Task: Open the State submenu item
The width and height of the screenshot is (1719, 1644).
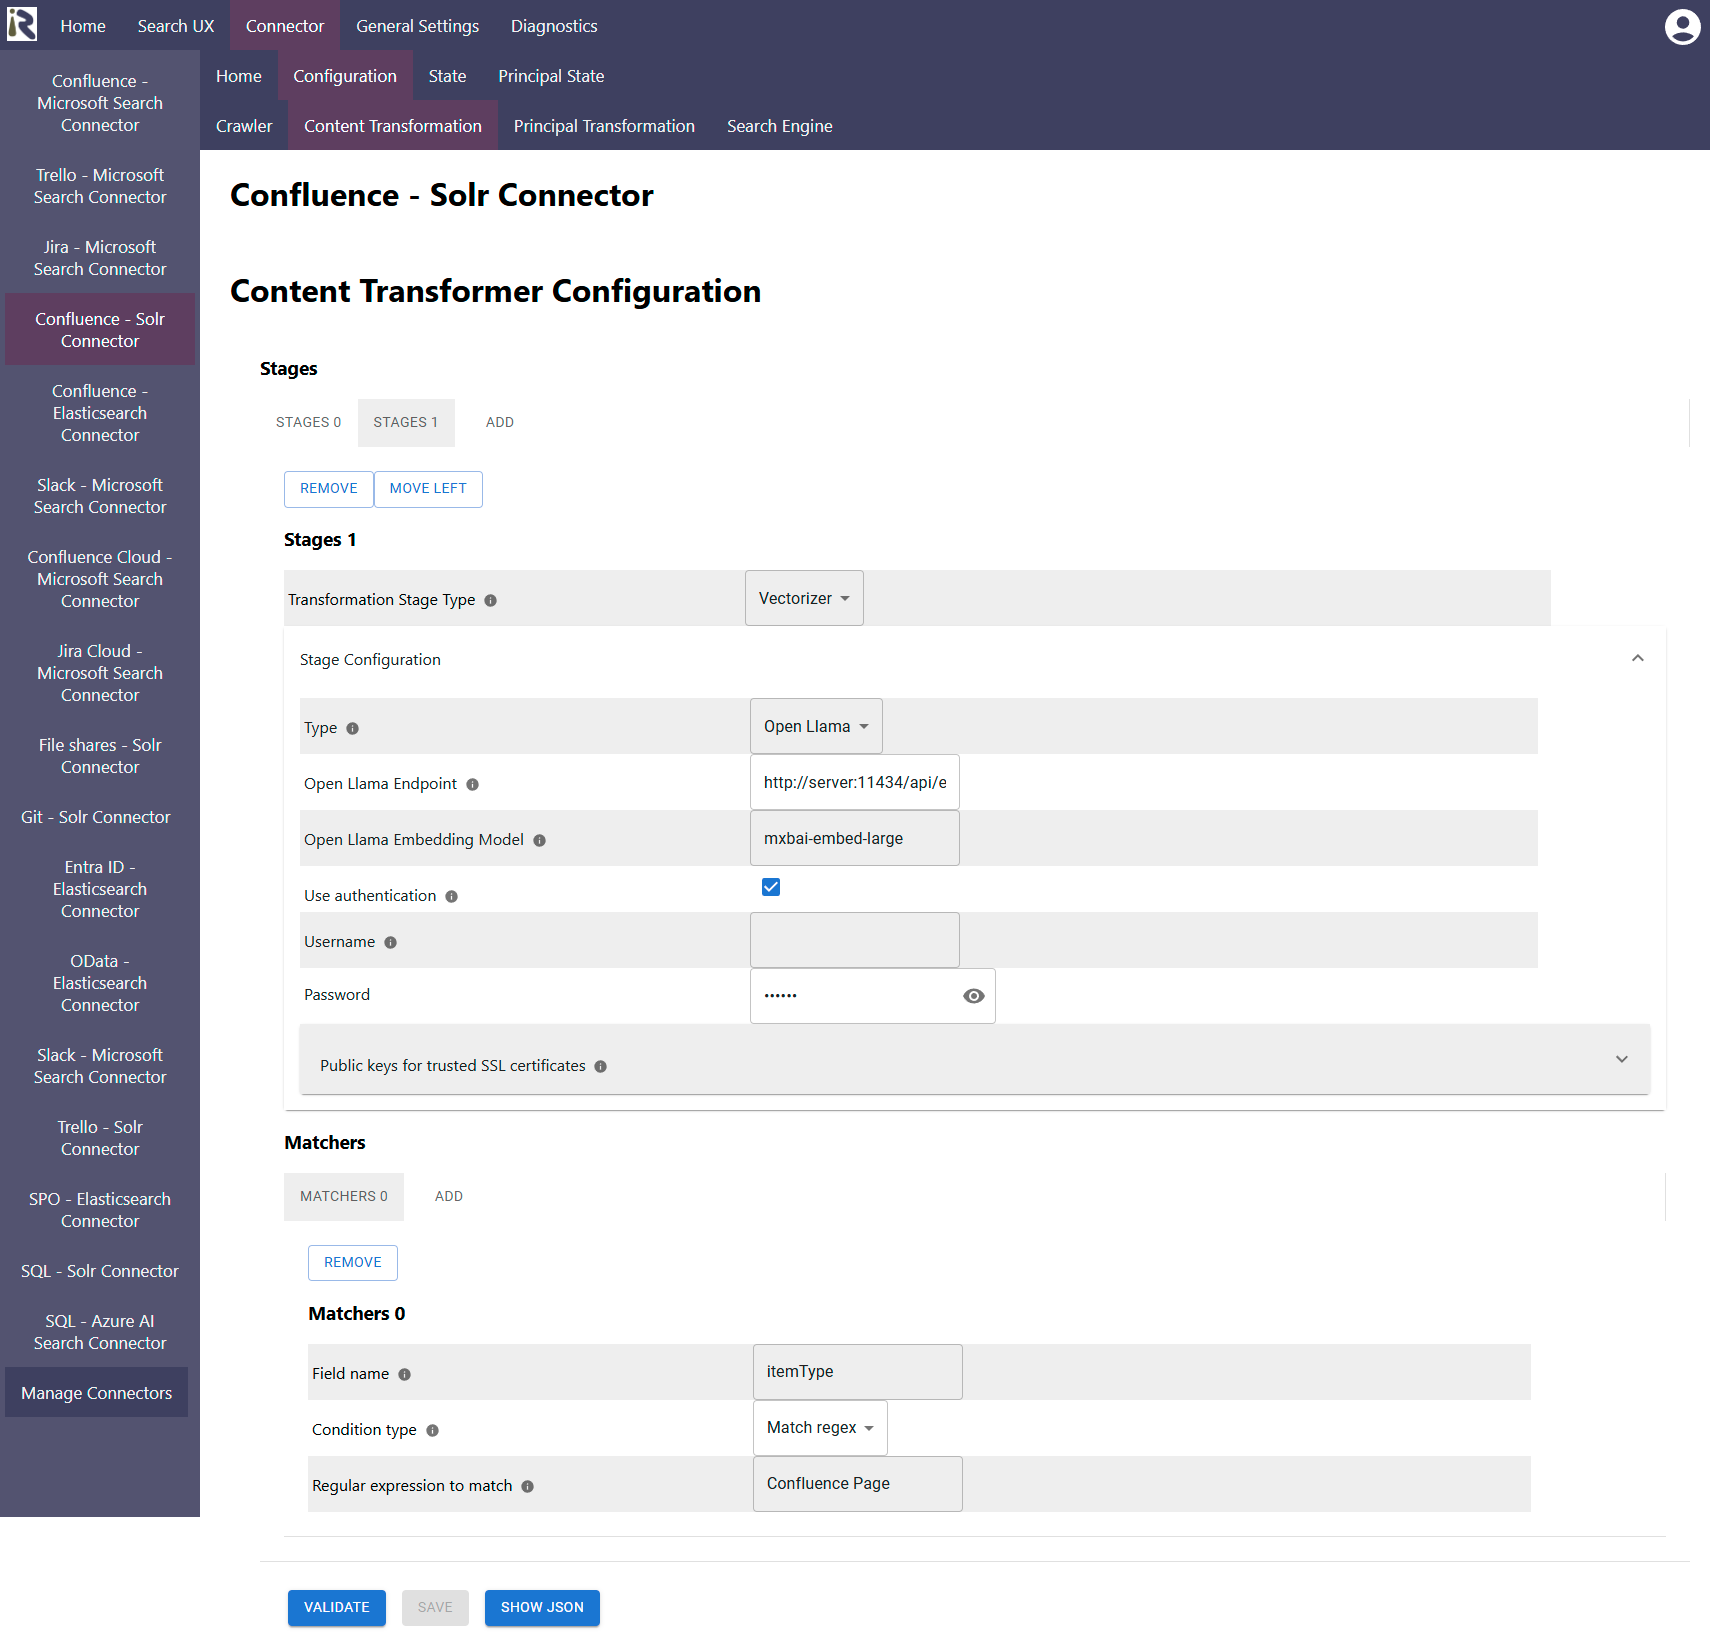Action: [447, 76]
